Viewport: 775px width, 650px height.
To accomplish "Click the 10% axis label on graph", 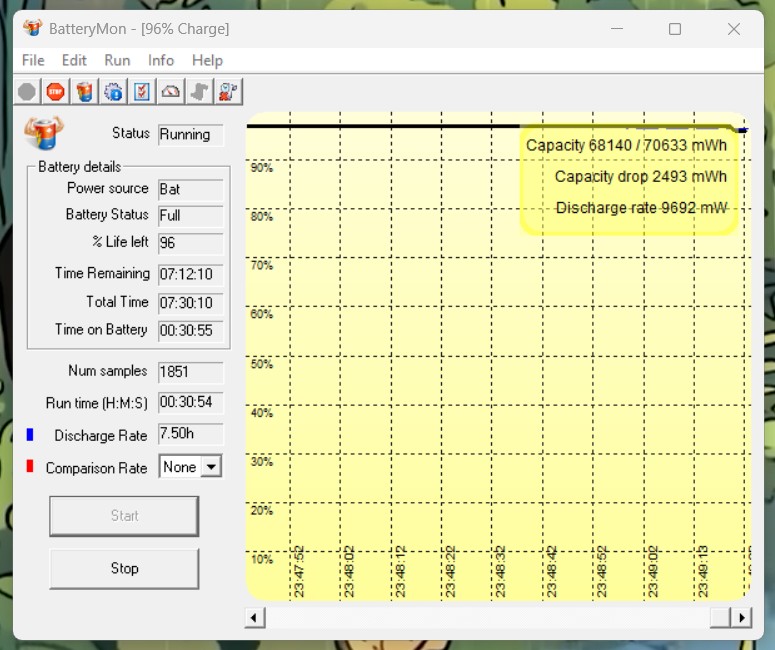I will point(261,560).
